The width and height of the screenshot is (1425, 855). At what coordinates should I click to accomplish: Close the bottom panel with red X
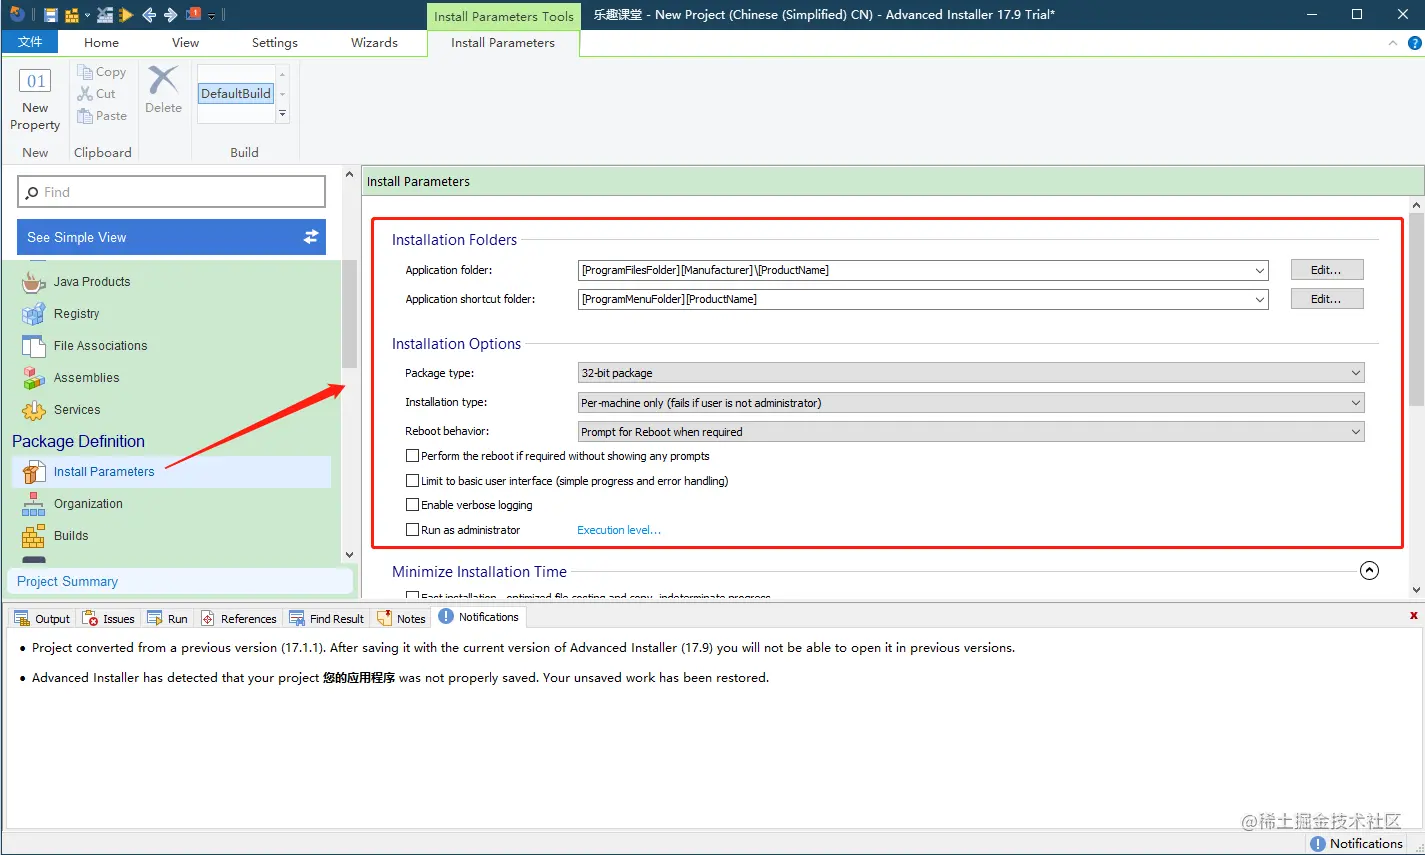click(x=1413, y=616)
